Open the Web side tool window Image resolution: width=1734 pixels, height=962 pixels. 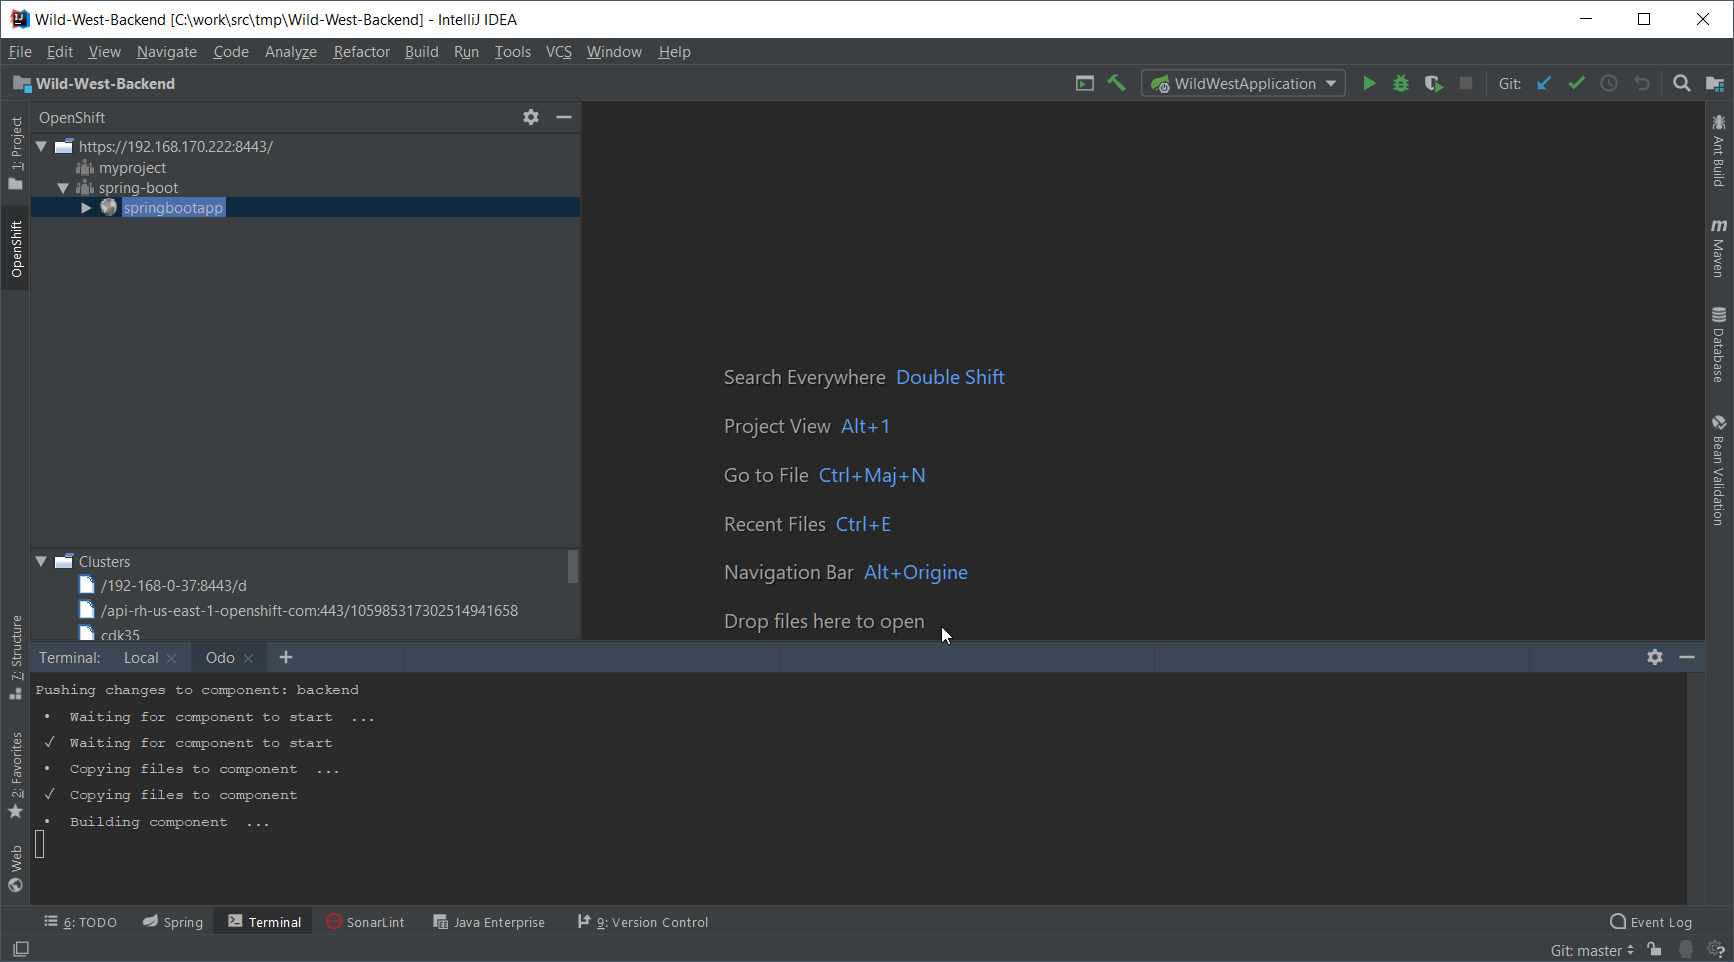point(16,868)
